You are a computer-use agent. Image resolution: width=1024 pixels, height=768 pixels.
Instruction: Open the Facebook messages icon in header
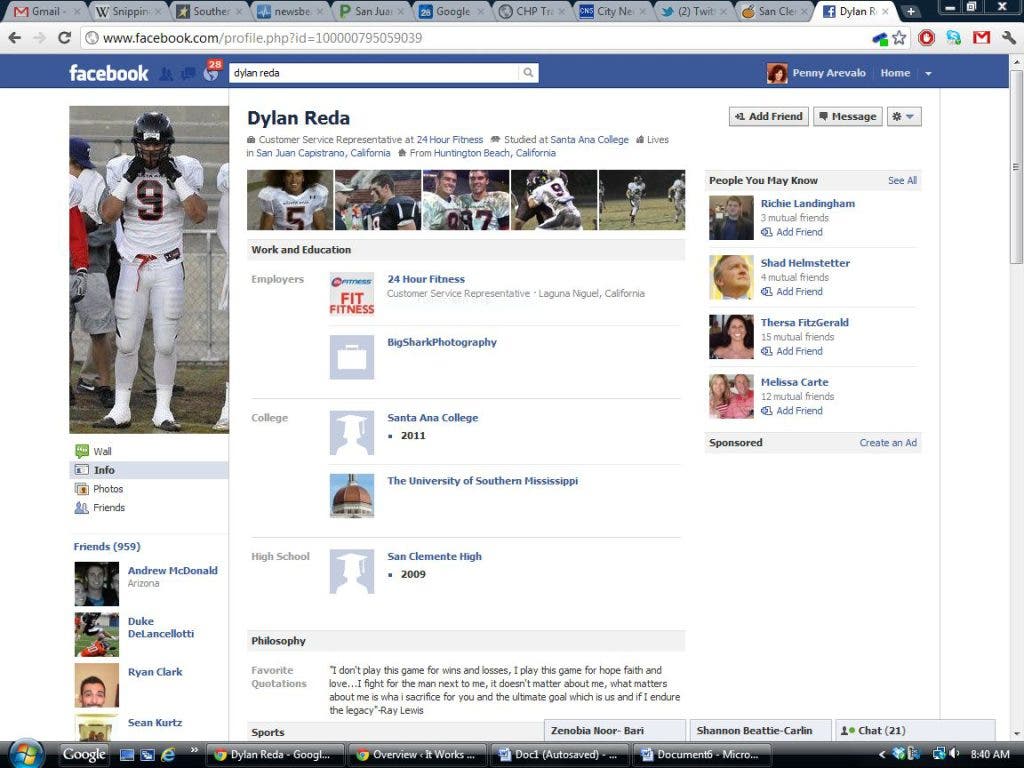click(x=187, y=74)
